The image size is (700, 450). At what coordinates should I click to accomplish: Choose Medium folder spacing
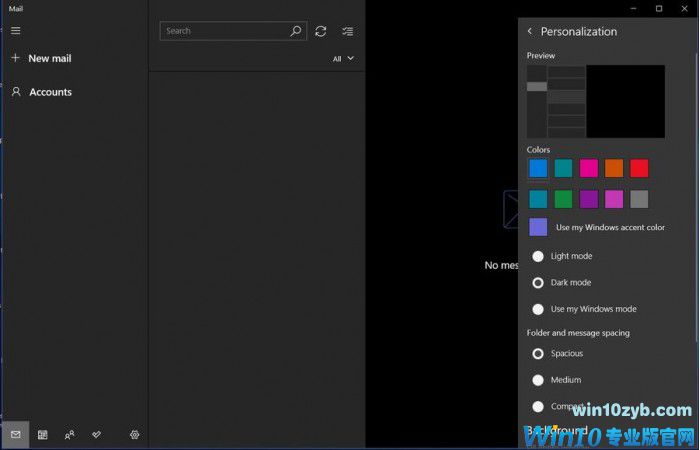[x=538, y=380]
